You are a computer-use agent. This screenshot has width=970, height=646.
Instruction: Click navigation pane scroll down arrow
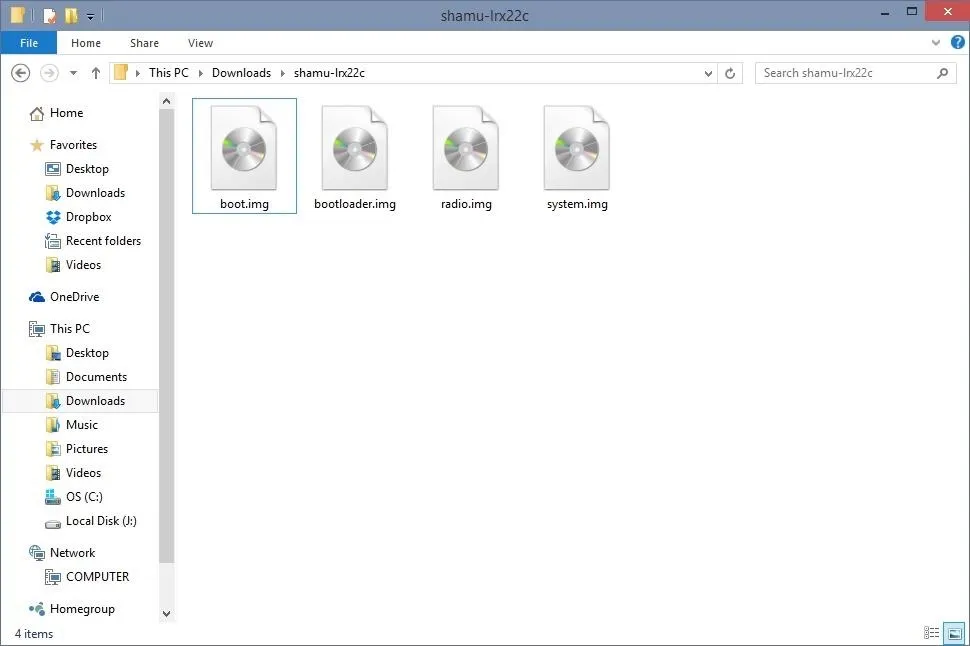point(166,614)
